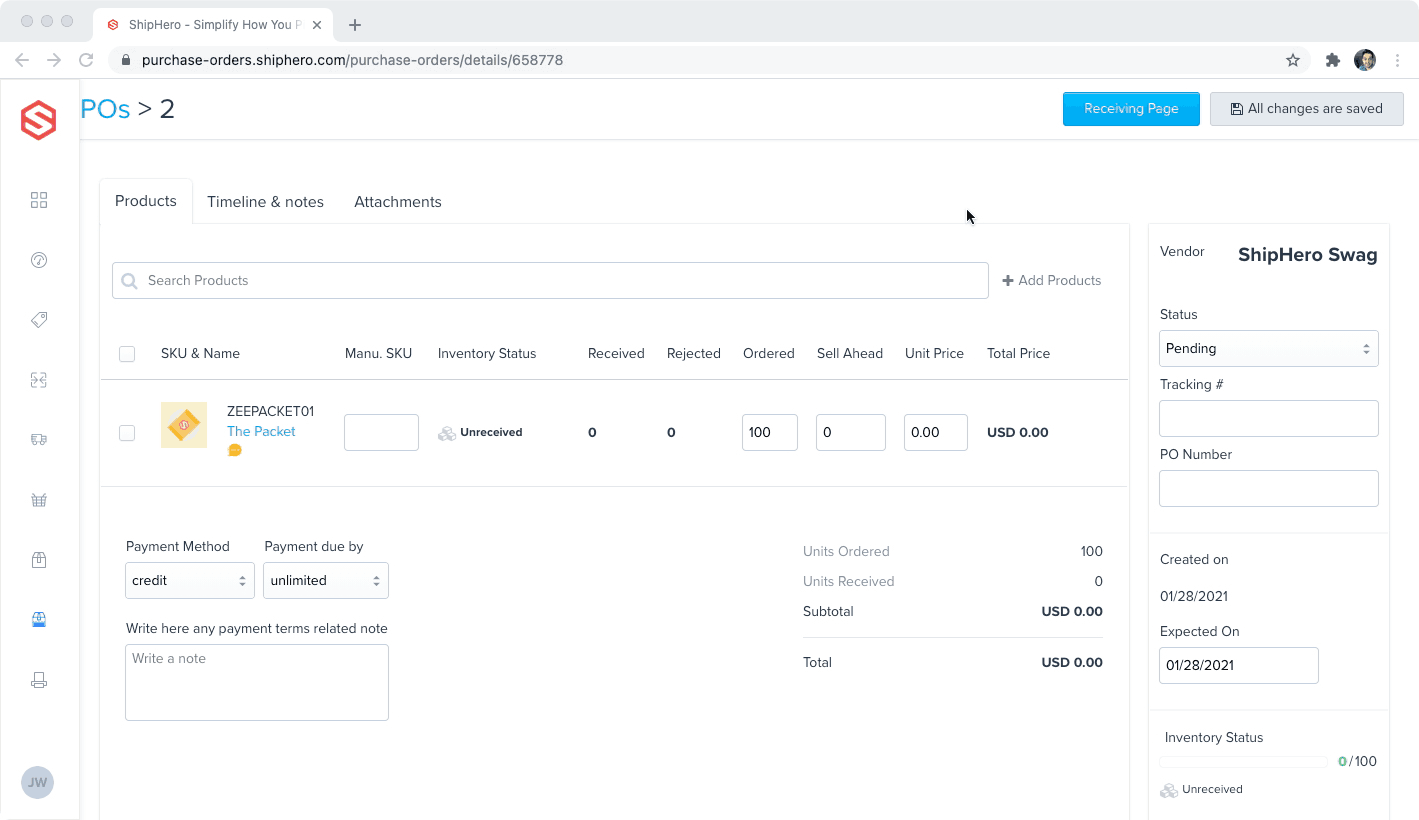Click the Search Products field

click(550, 281)
